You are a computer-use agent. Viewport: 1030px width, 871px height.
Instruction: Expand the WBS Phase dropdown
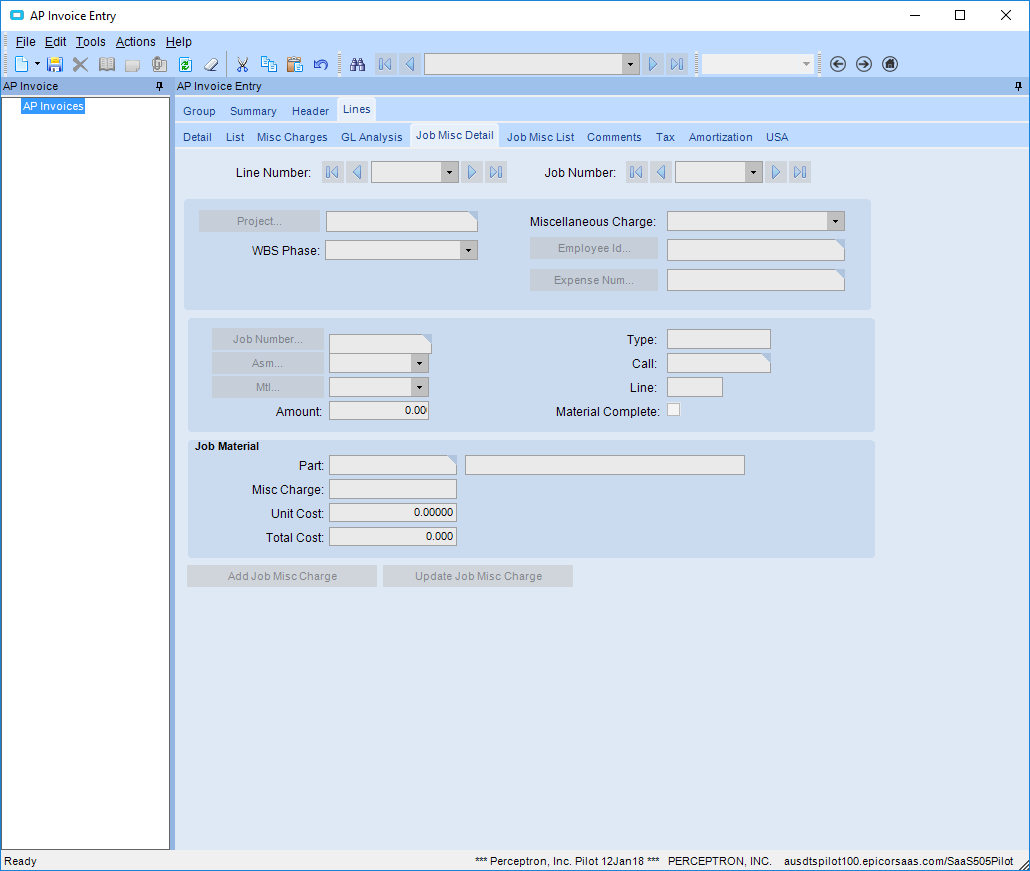coord(468,250)
